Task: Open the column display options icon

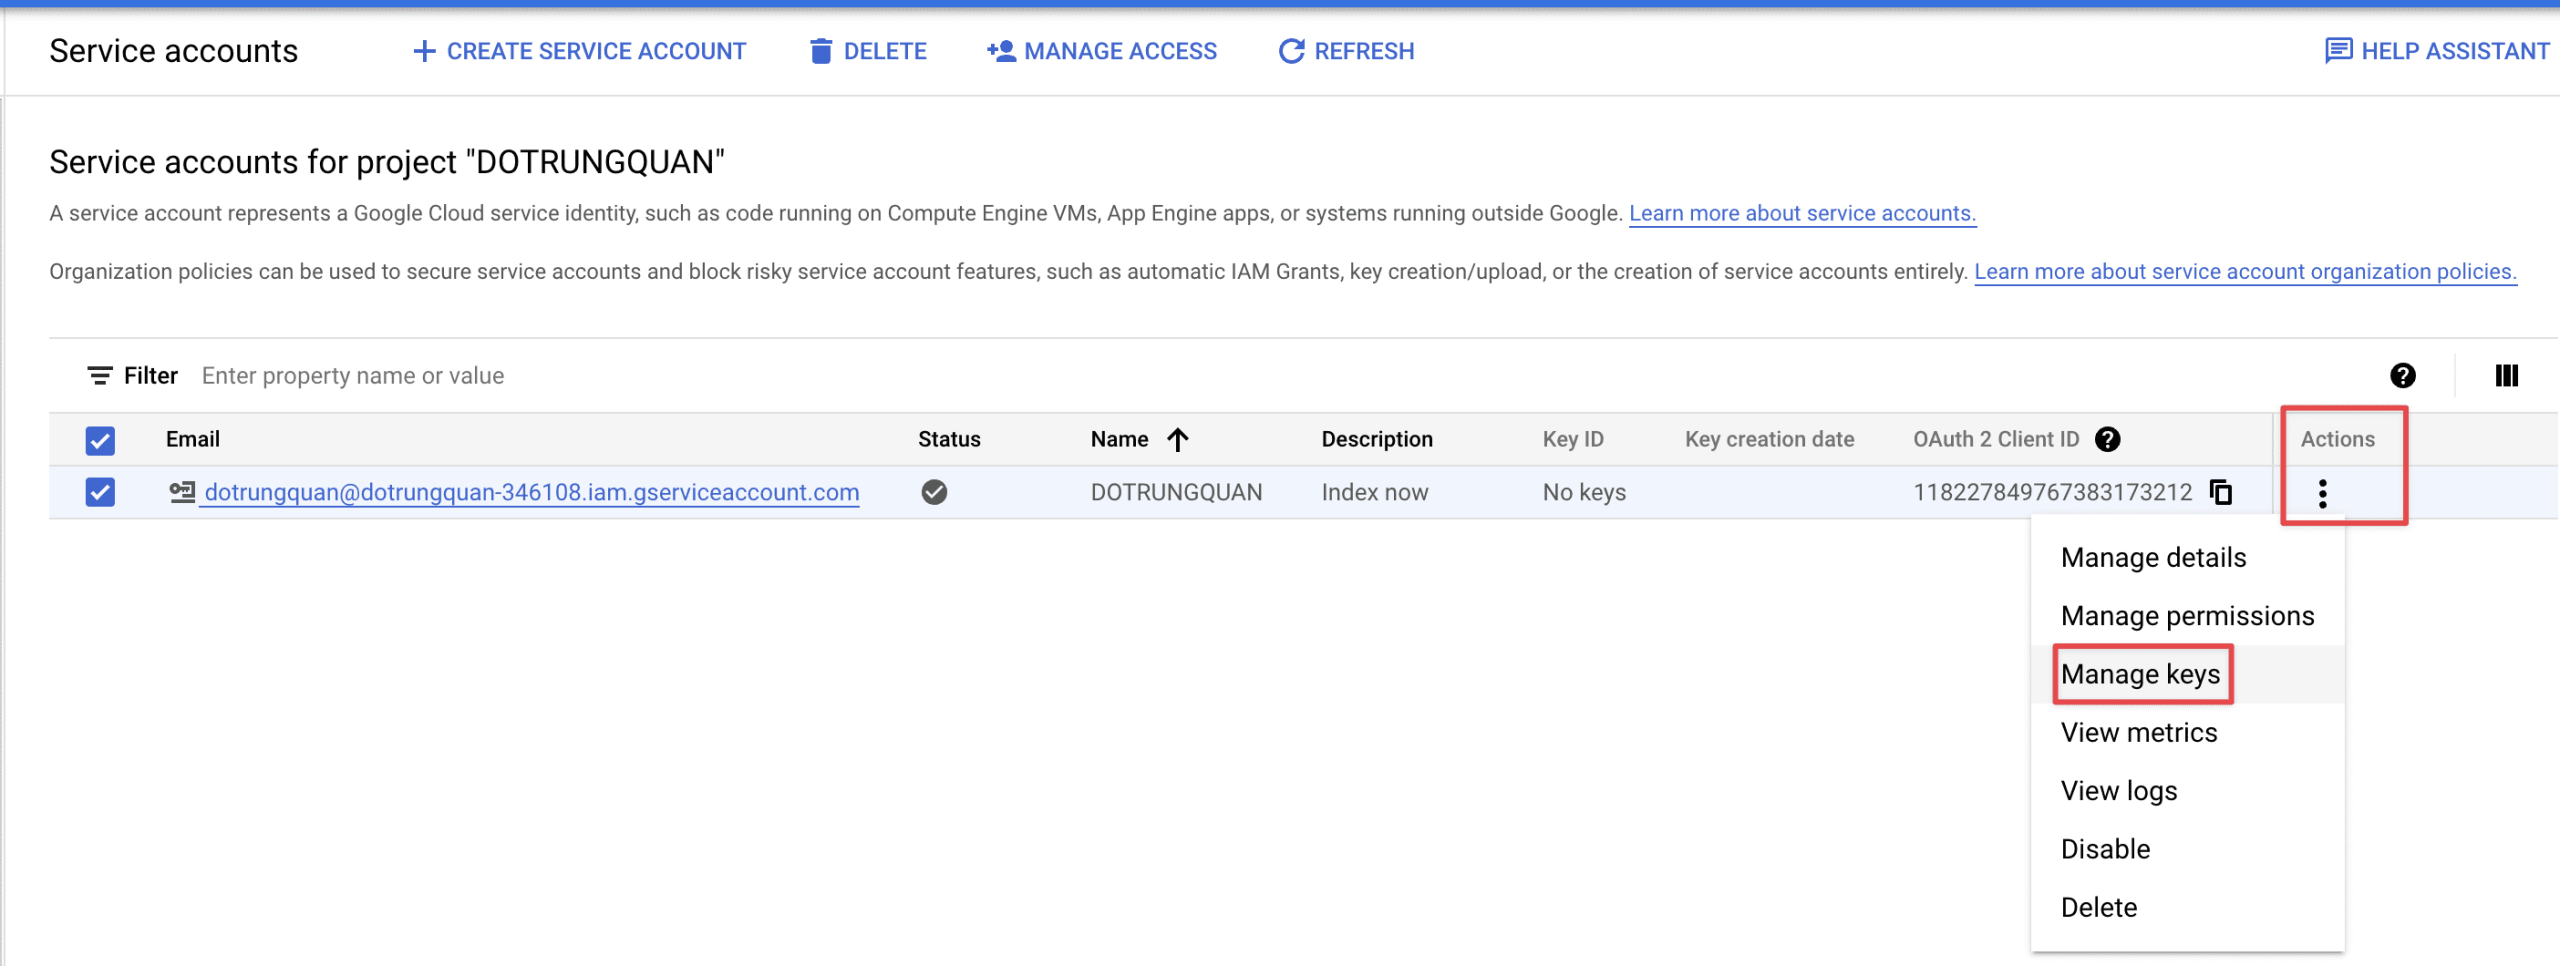Action: point(2506,376)
